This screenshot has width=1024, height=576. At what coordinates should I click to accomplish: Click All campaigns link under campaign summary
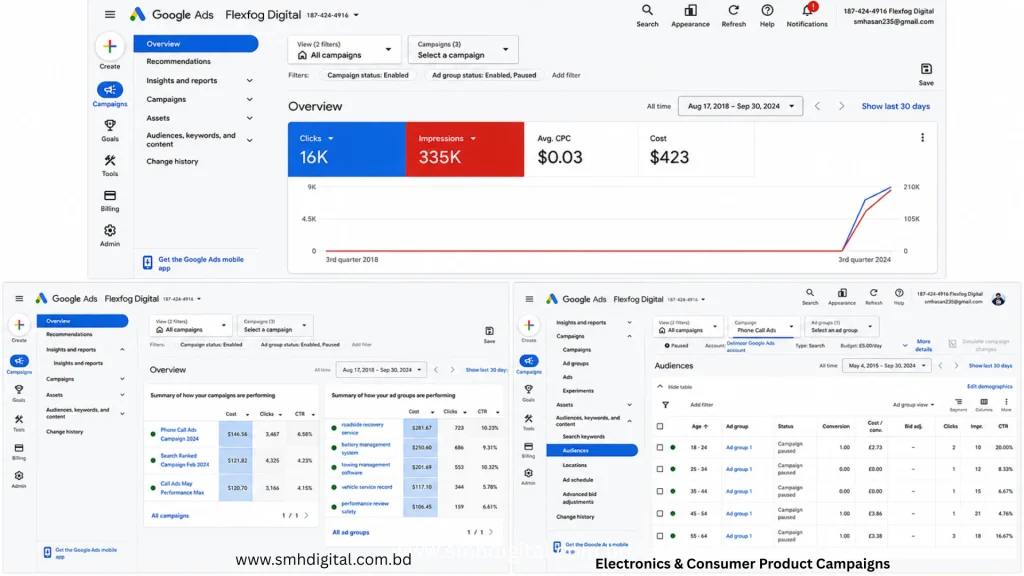[170, 516]
